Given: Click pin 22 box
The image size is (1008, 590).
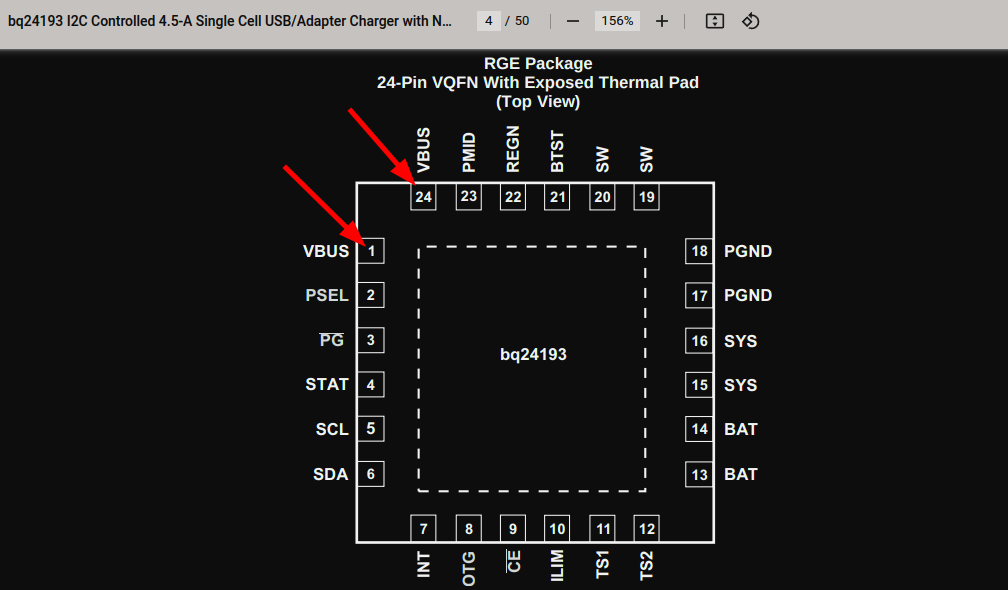Looking at the screenshot, I should tap(513, 197).
